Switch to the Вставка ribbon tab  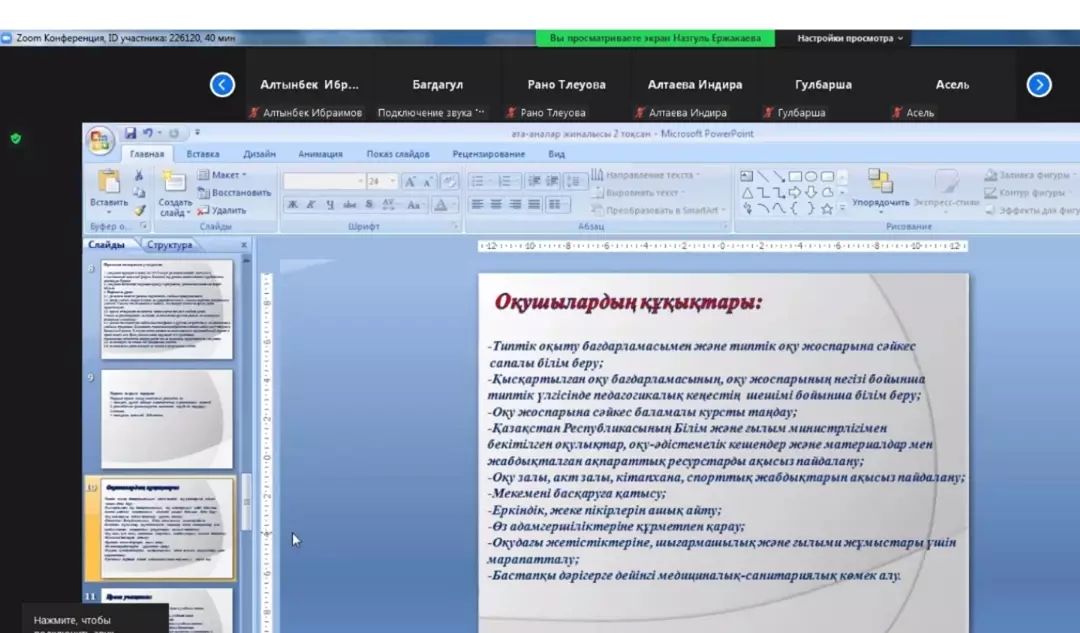tap(202, 154)
